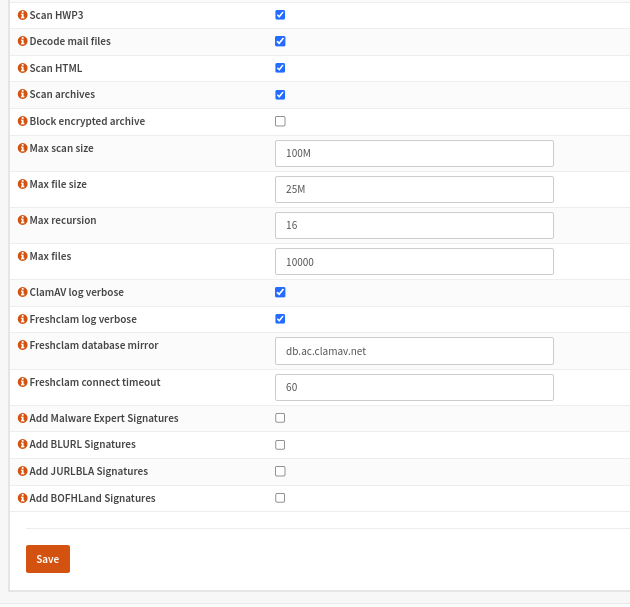
Task: Disable ClamAV log verbose checkbox
Action: pyautogui.click(x=280, y=292)
